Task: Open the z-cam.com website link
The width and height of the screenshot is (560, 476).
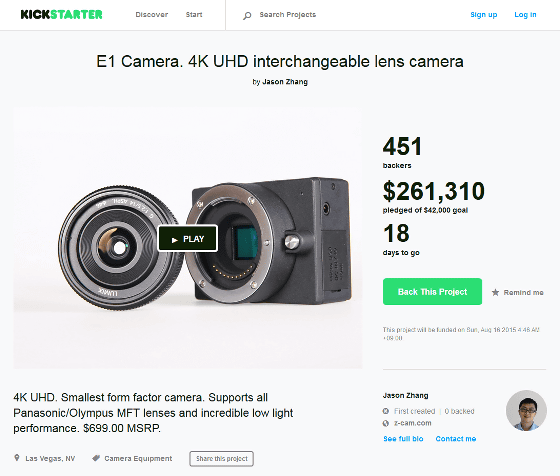Action: 412,423
